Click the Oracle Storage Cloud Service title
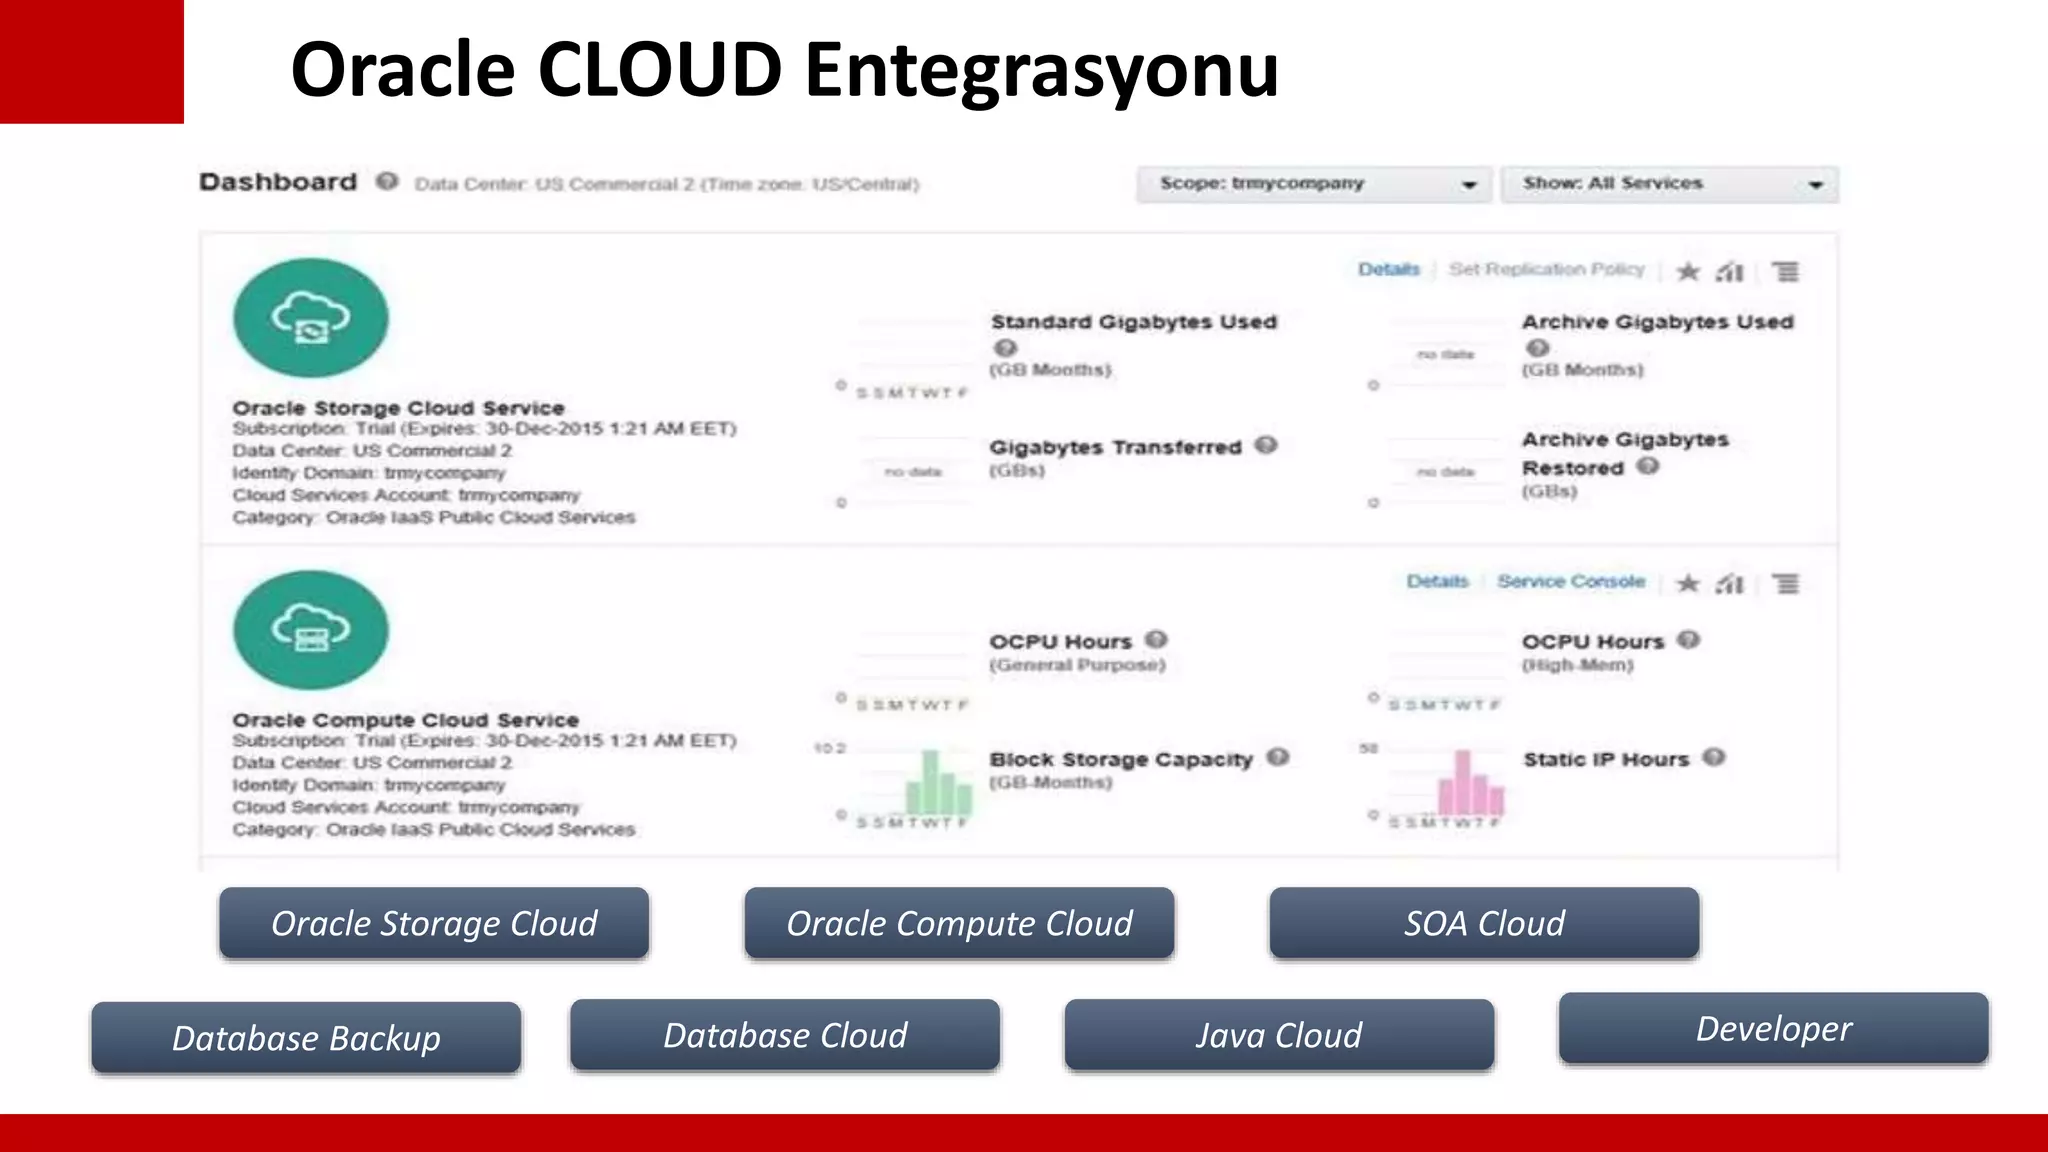 click(398, 408)
